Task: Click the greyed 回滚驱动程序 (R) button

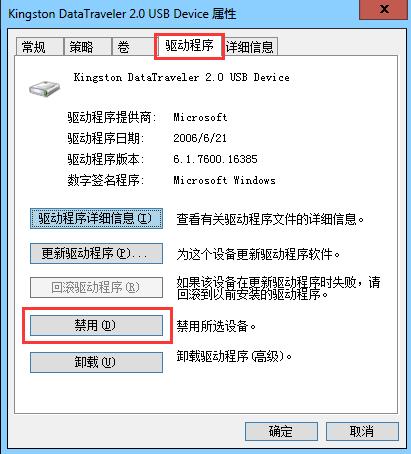Action: [96, 287]
